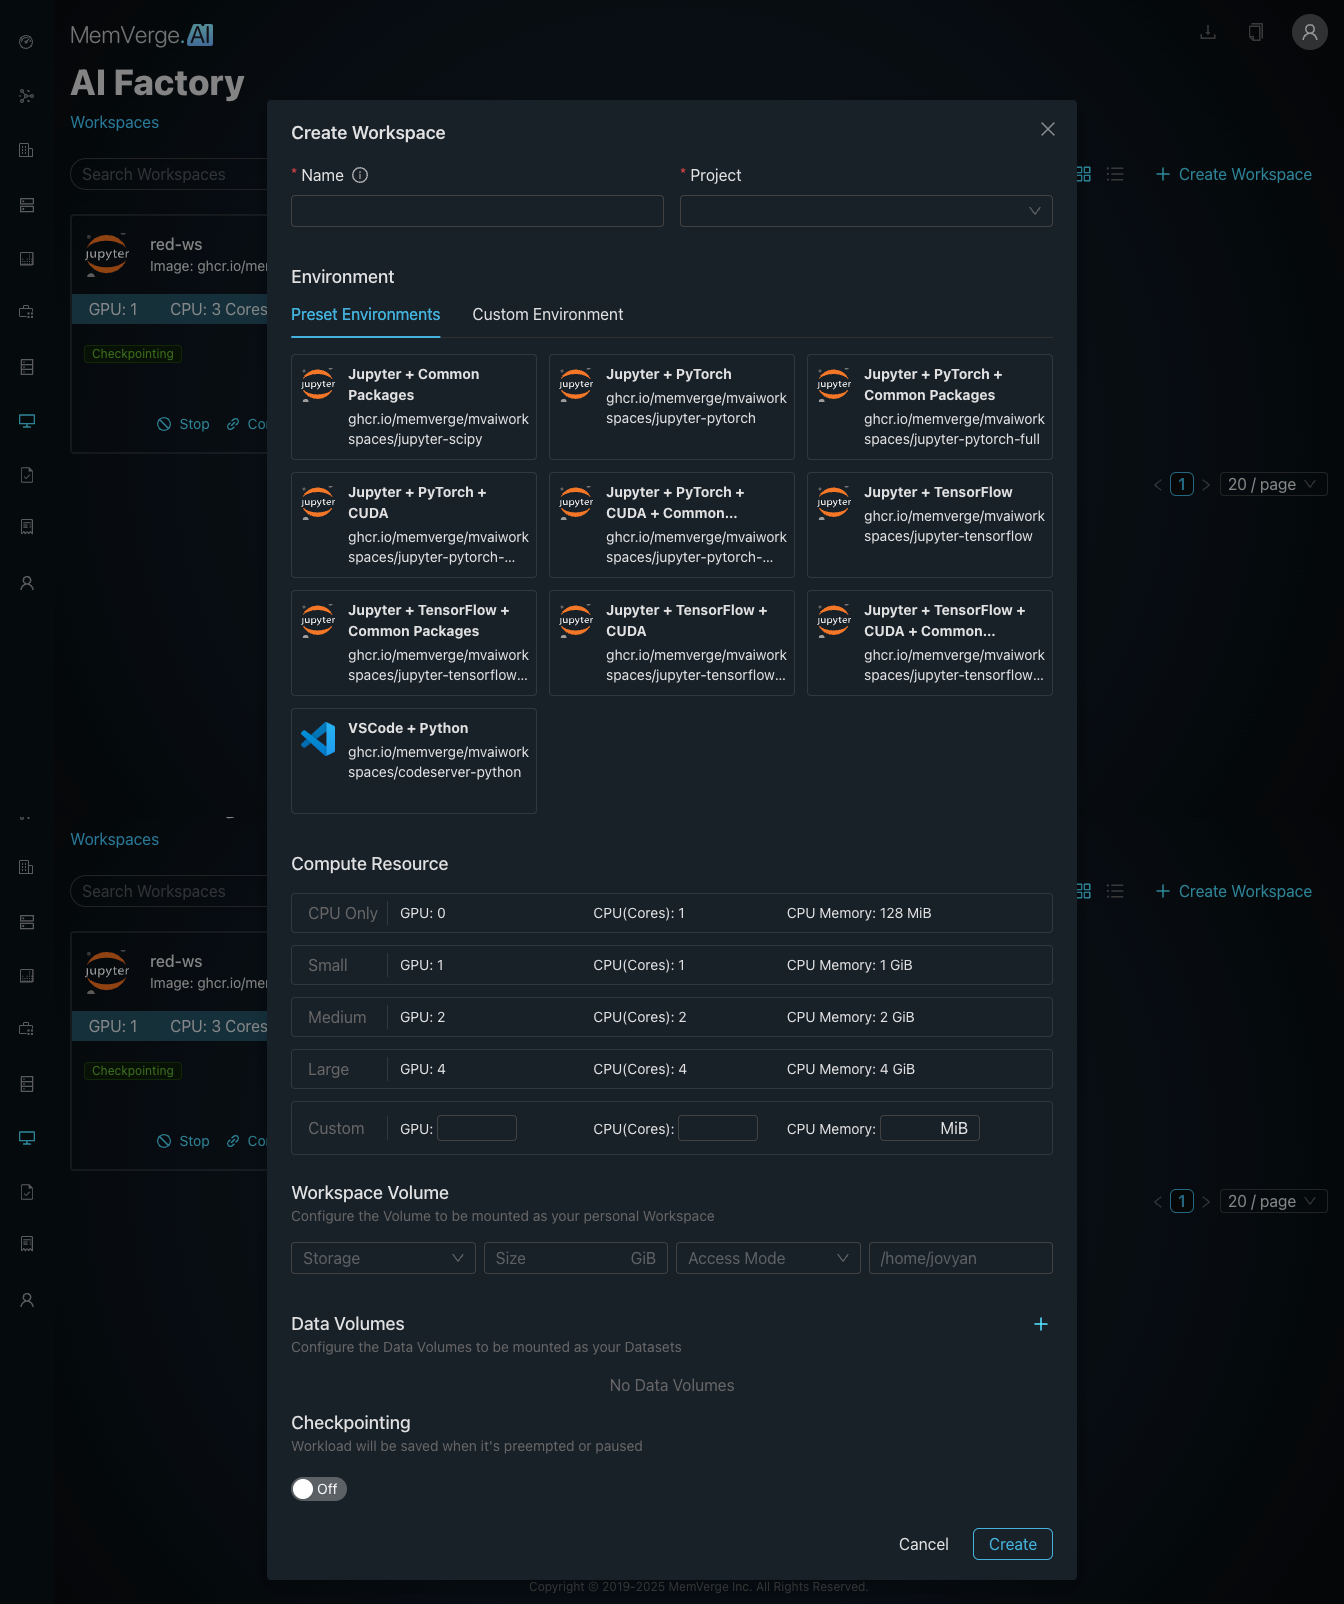Select the Preset Environments tab

[x=365, y=315]
